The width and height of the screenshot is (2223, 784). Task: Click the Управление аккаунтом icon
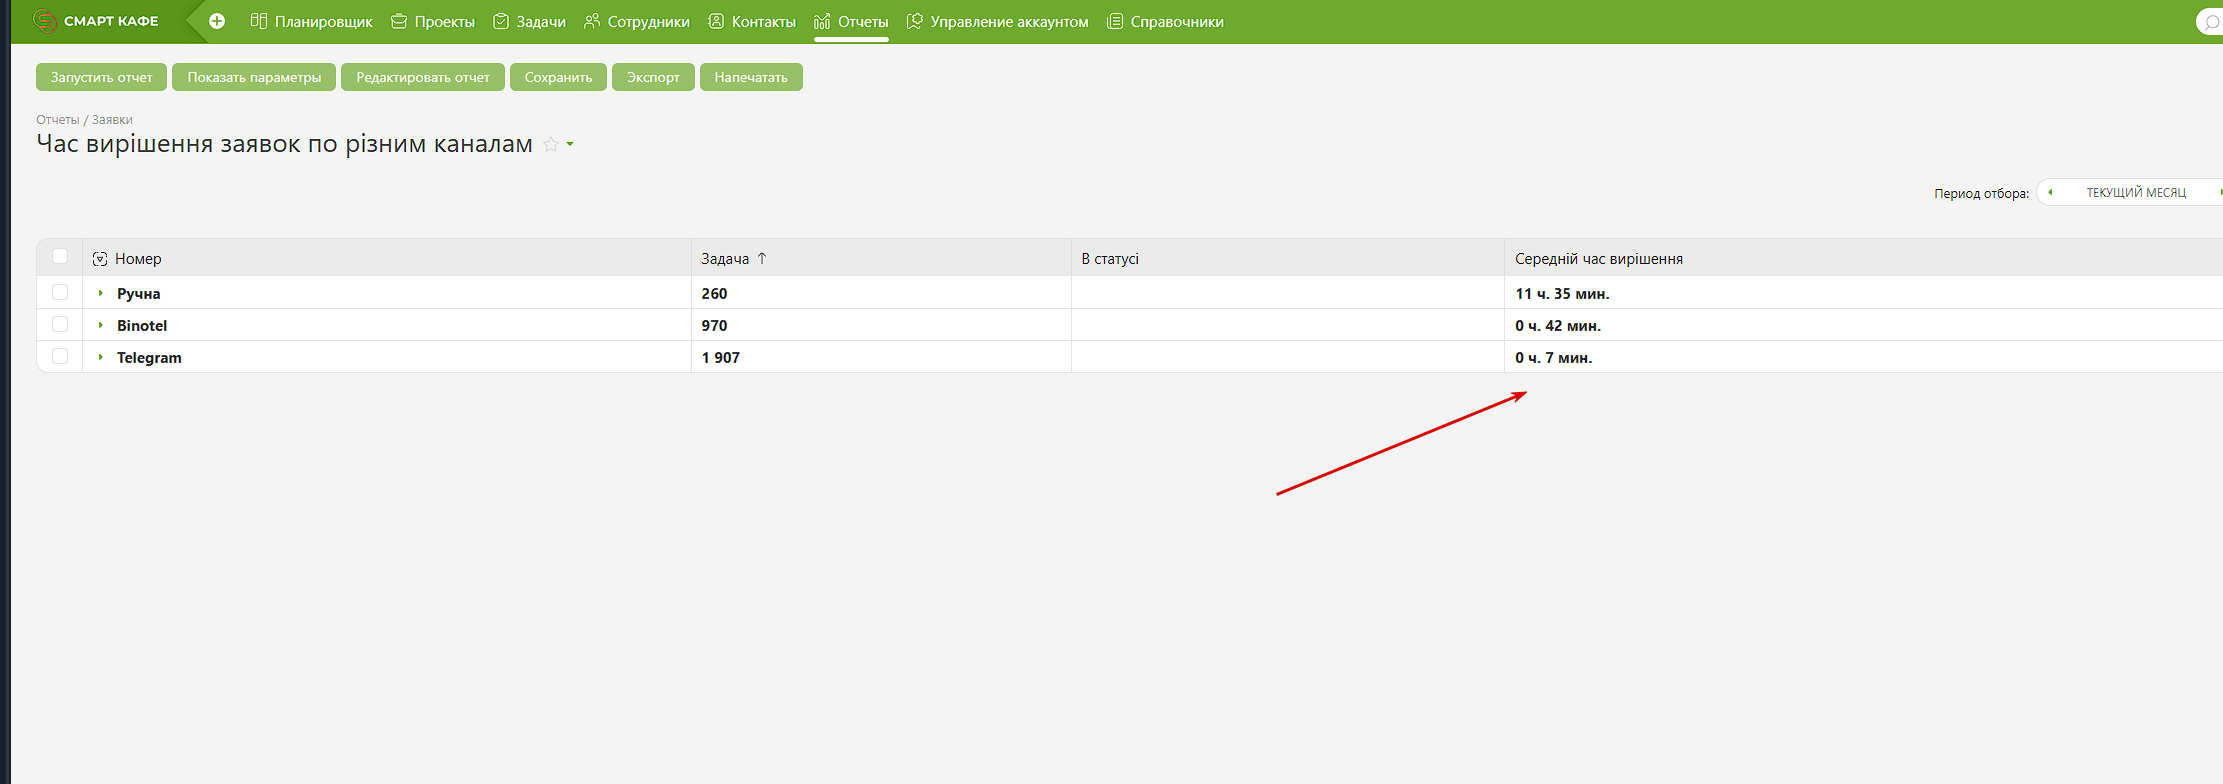(914, 21)
